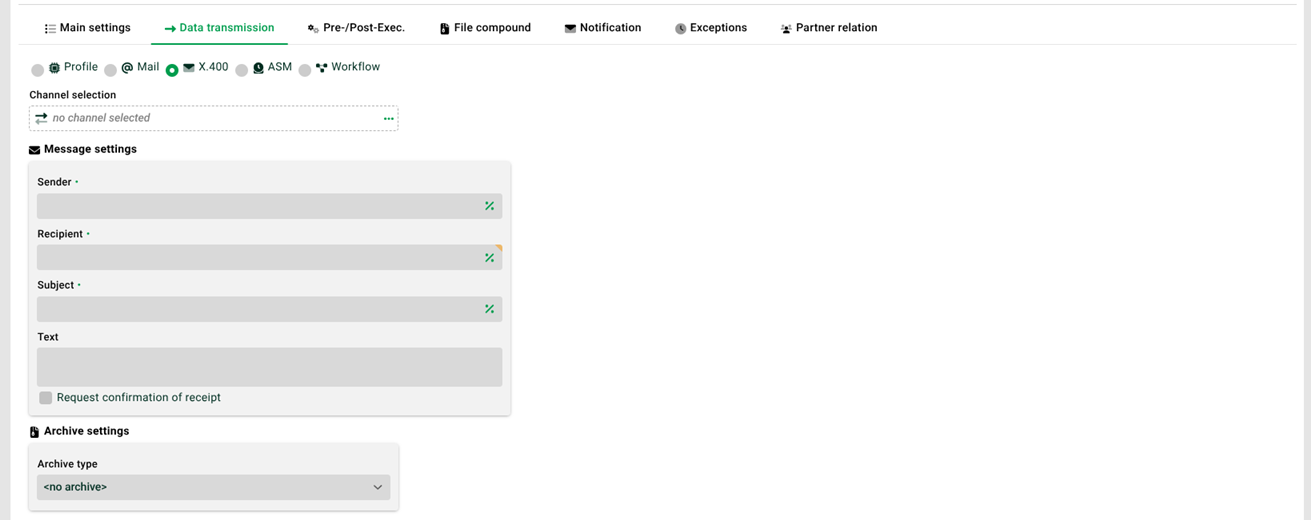
Task: Click the Mail at-sign icon
Action: click(127, 68)
